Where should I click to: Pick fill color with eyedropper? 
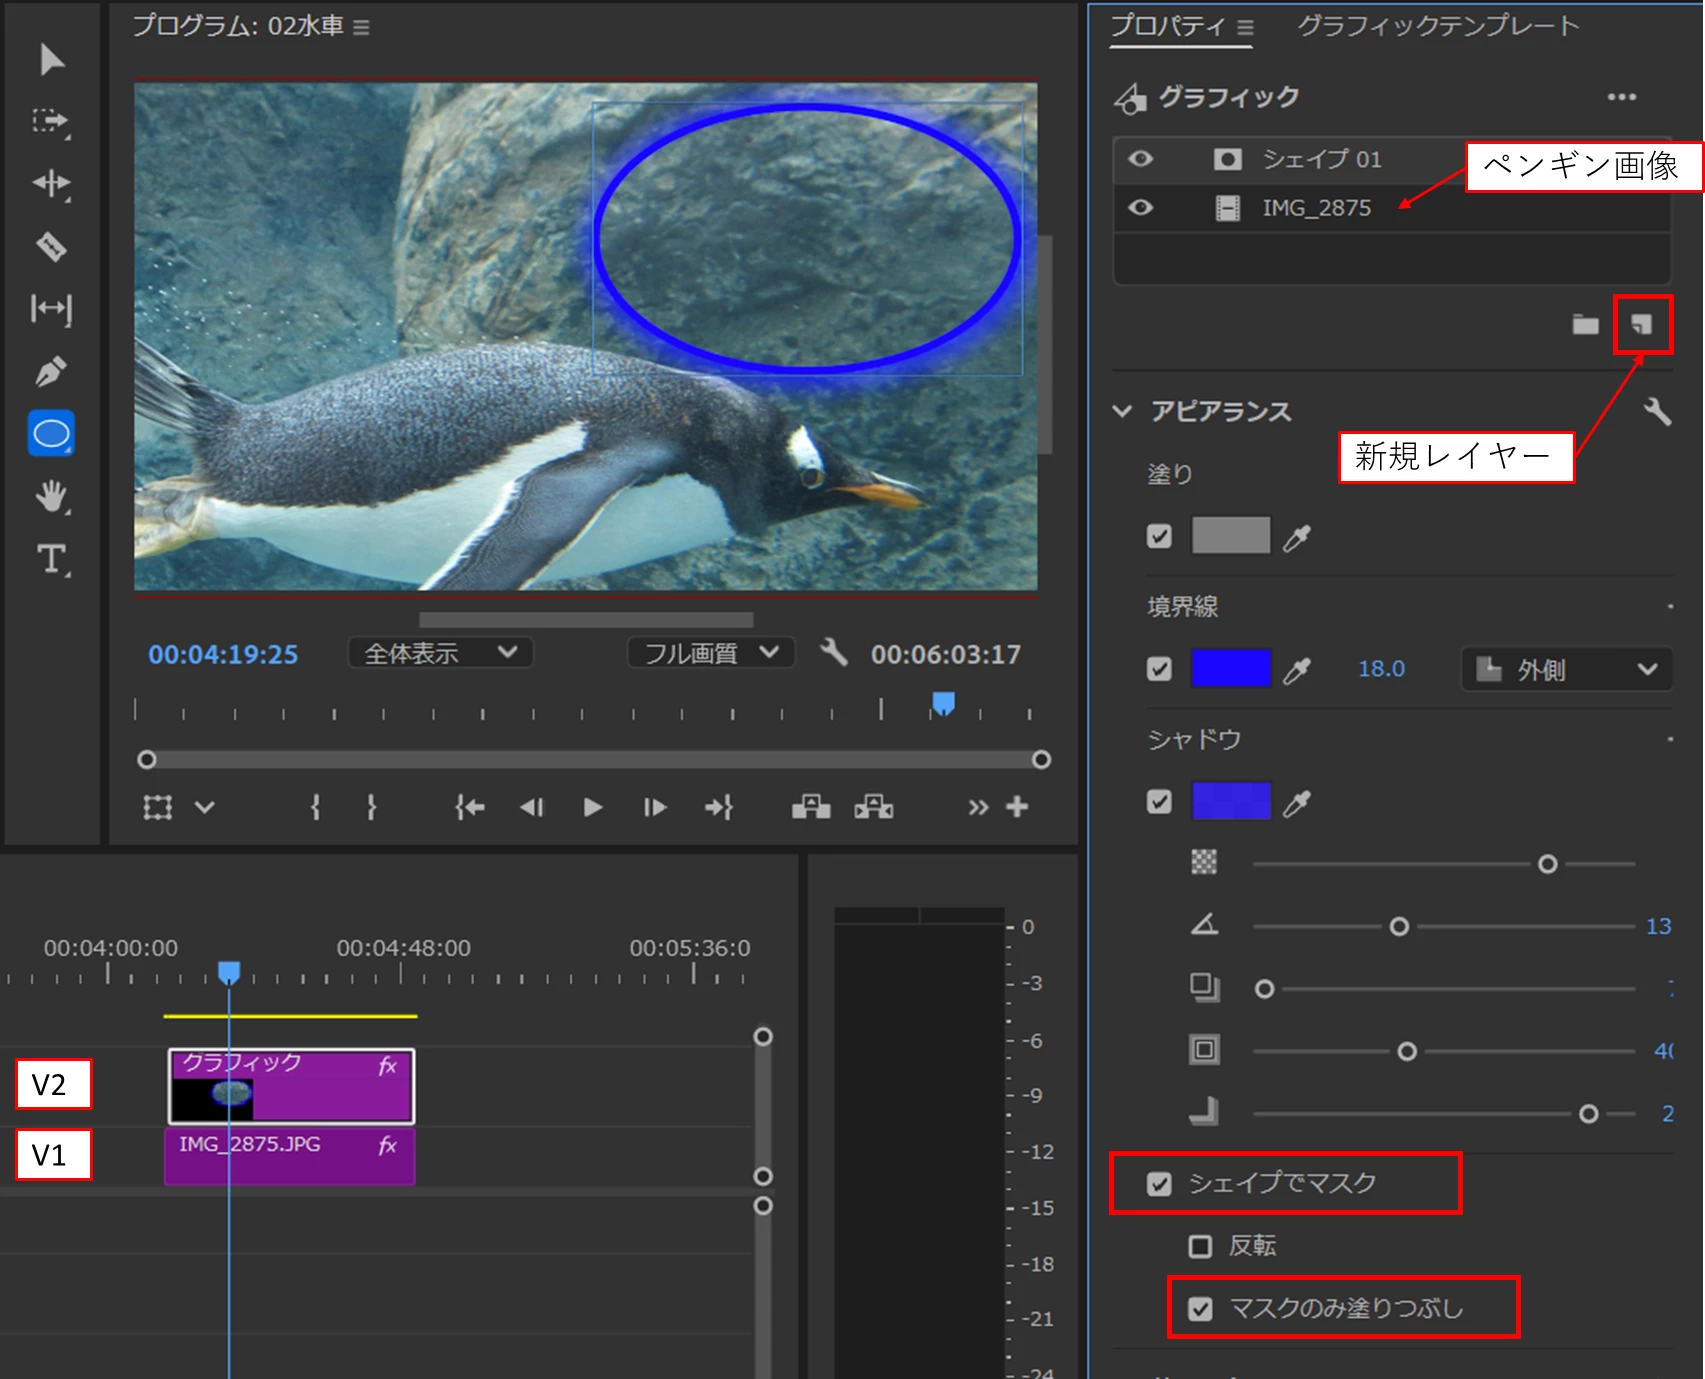pyautogui.click(x=1297, y=538)
